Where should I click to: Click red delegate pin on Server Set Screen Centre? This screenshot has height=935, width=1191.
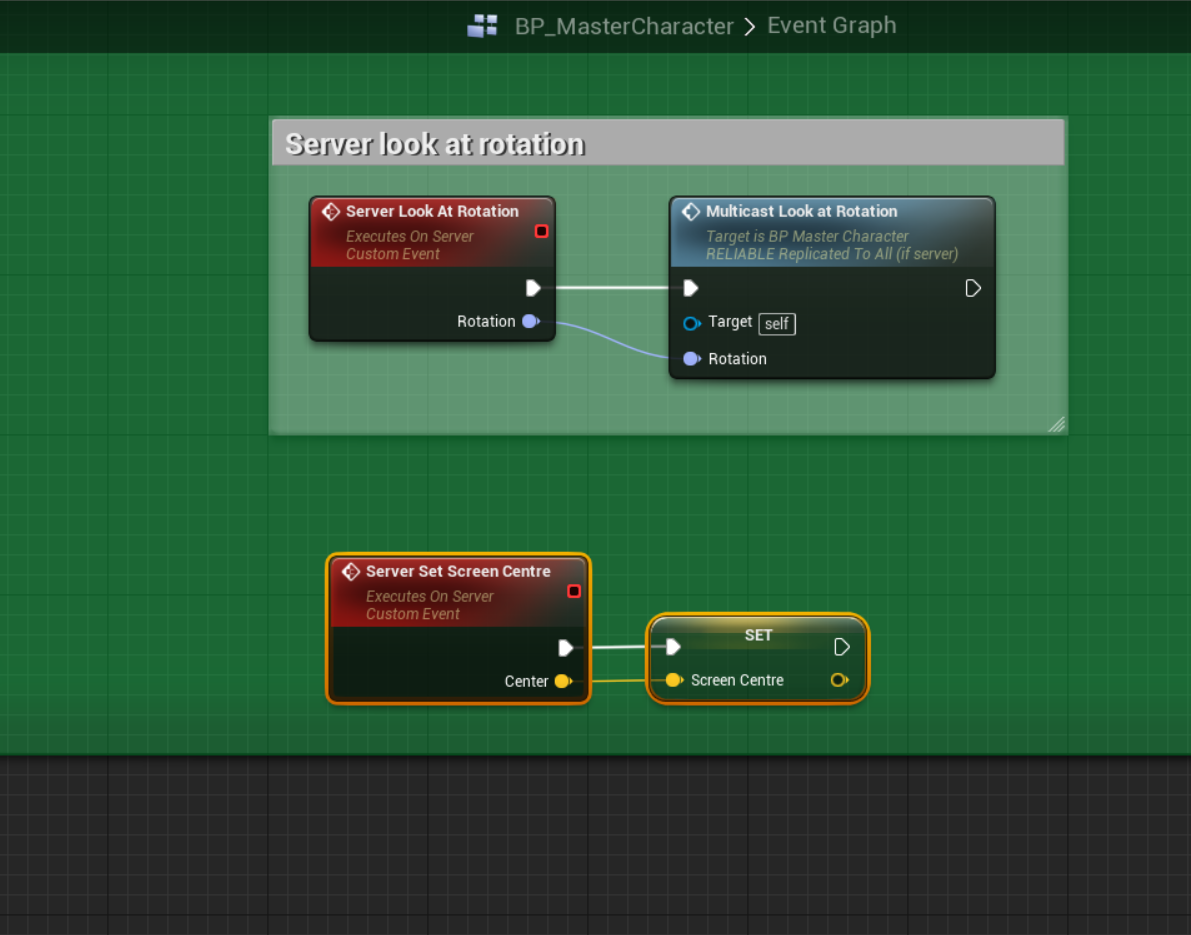pos(574,591)
